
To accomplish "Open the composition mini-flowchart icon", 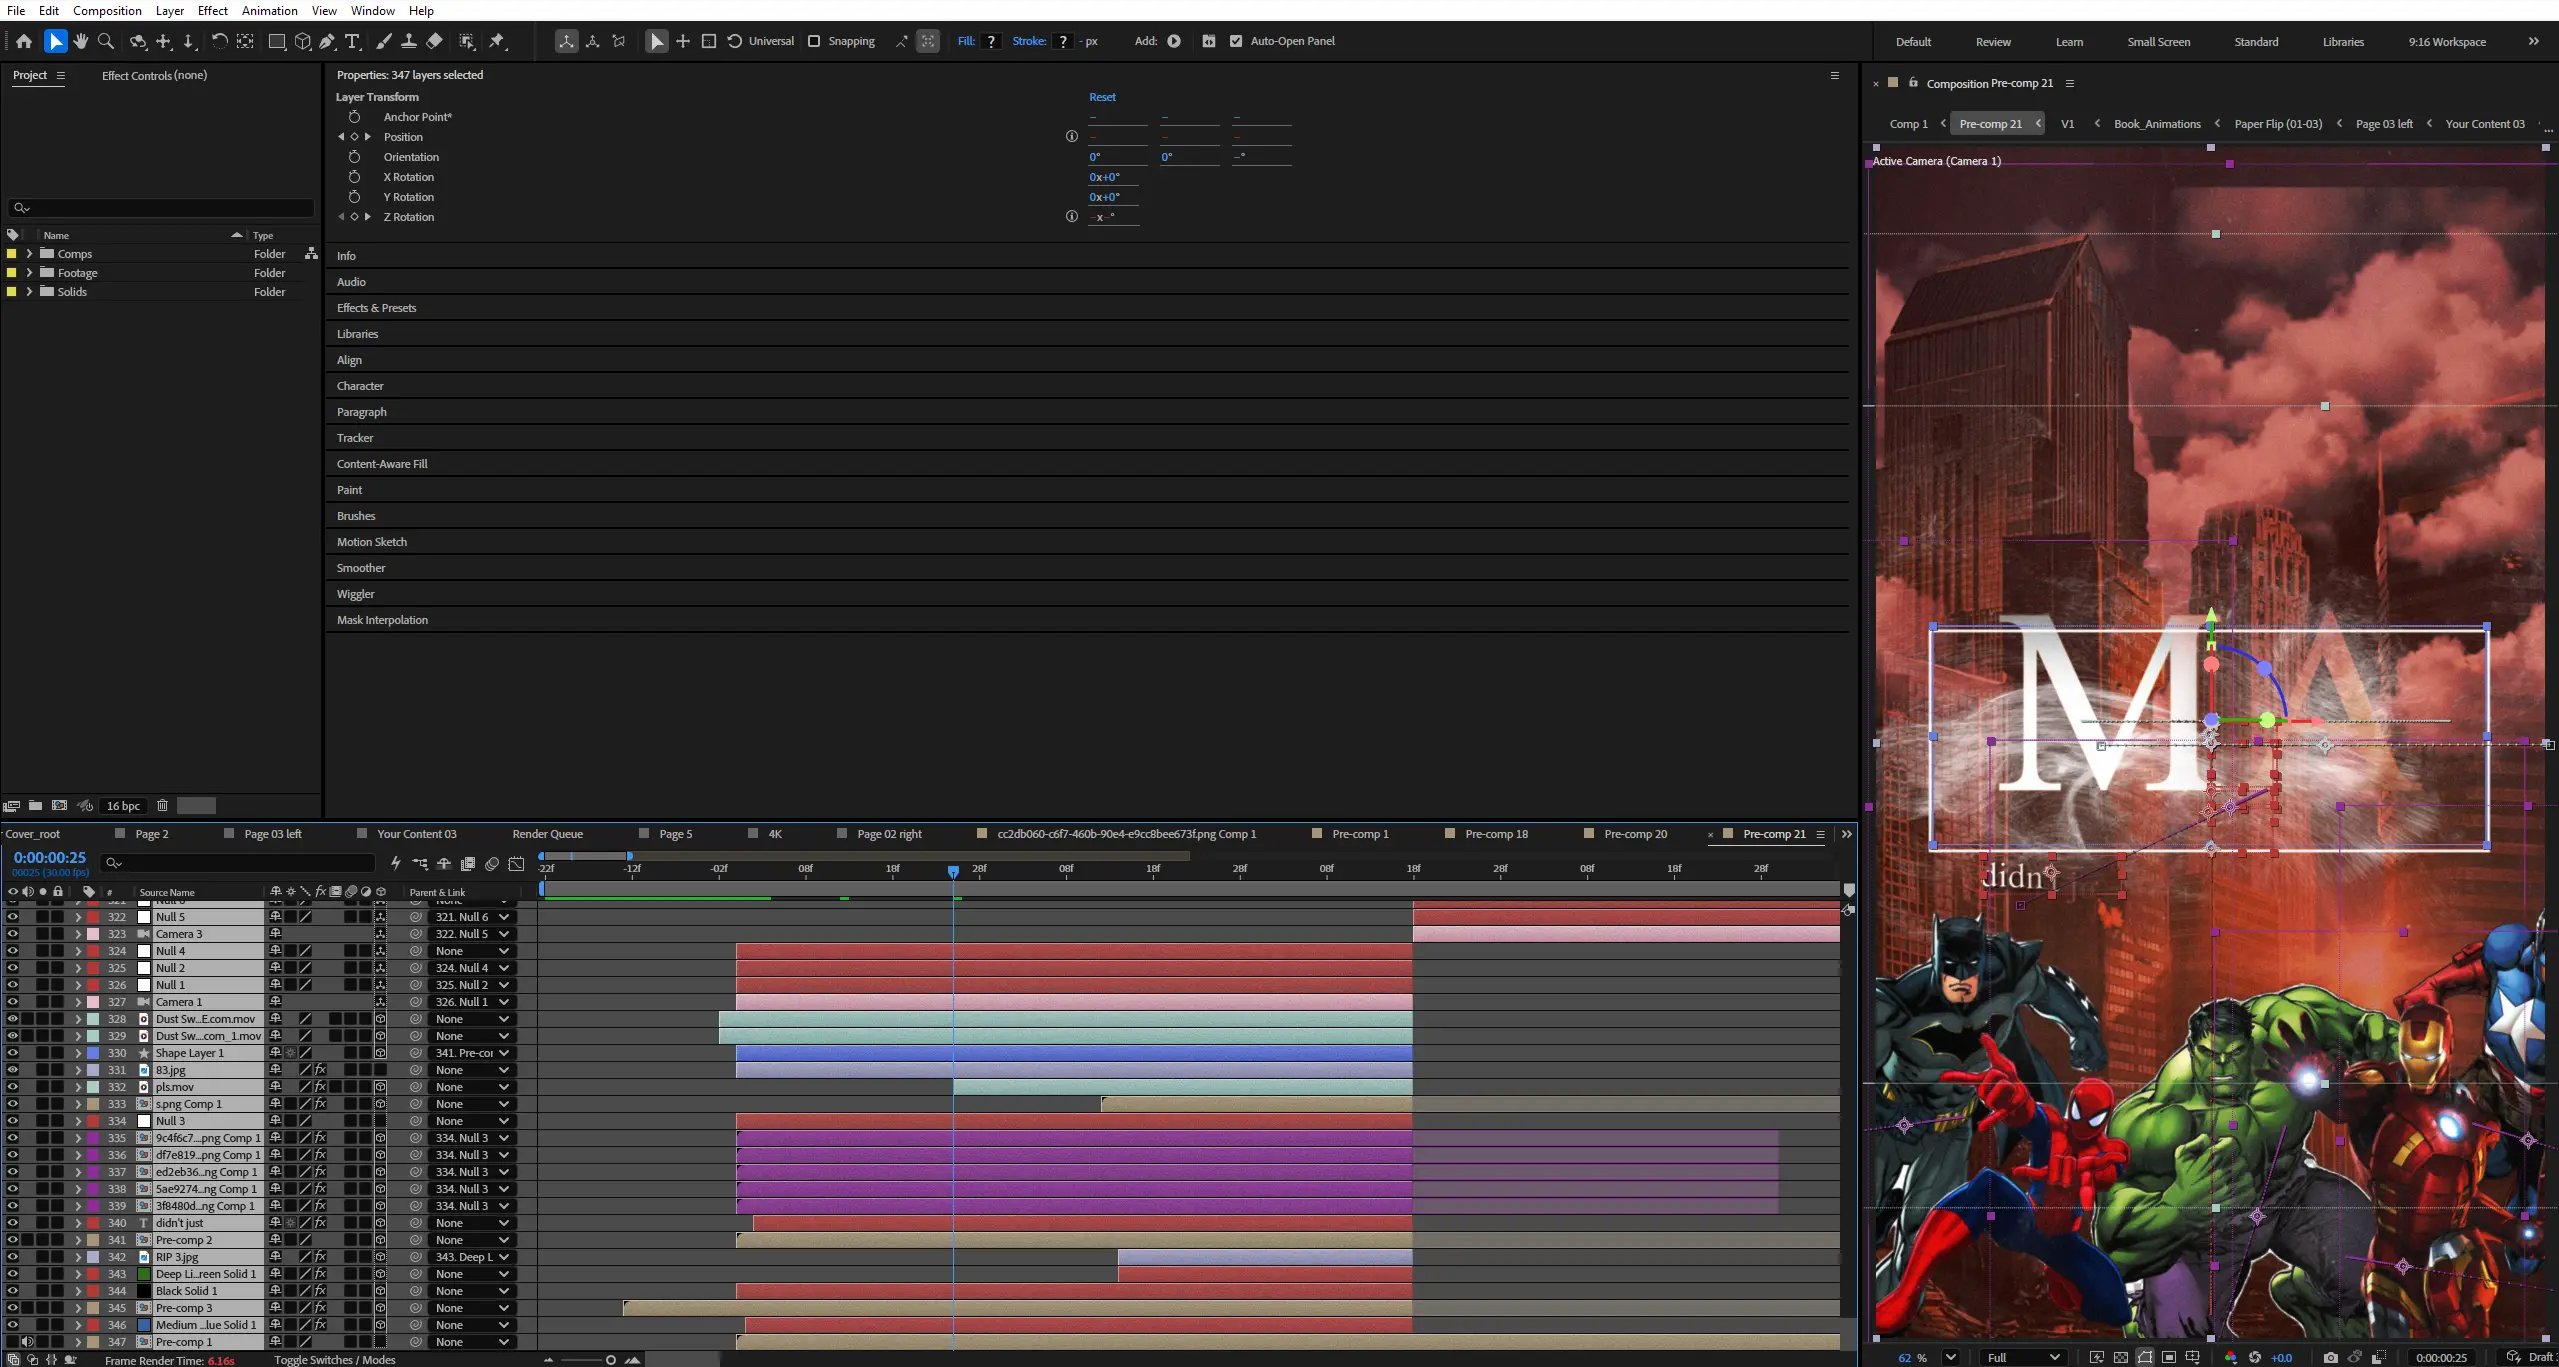I will pyautogui.click(x=420, y=863).
